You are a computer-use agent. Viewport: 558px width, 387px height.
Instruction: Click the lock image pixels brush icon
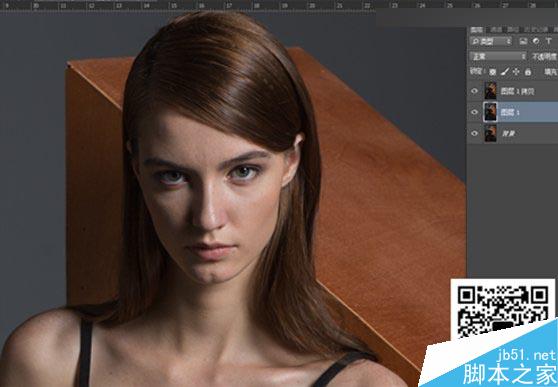click(x=504, y=72)
